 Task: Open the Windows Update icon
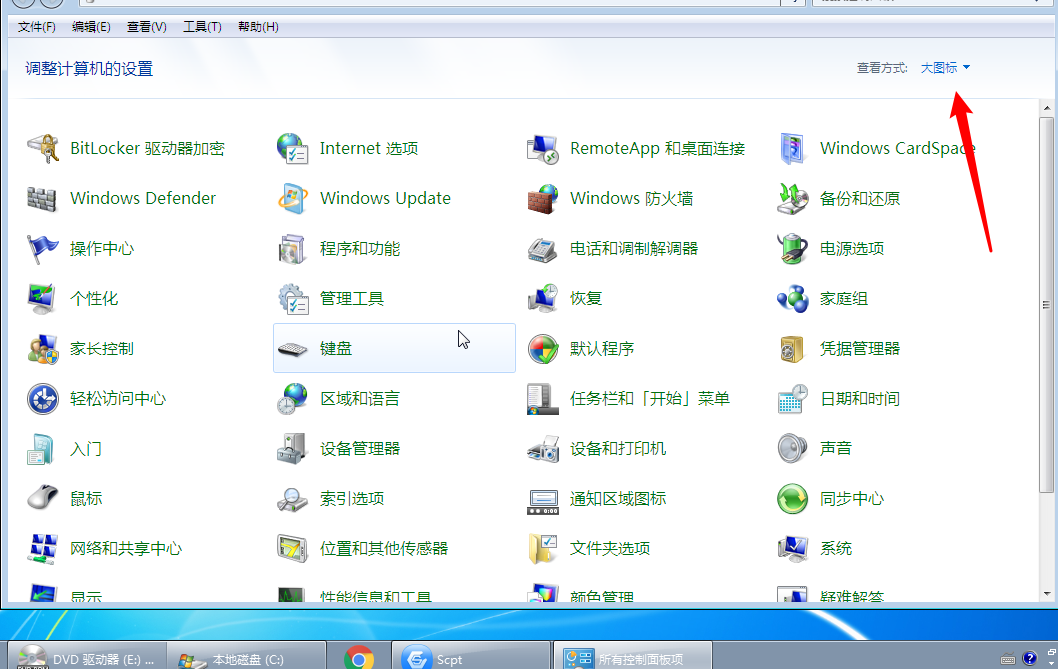tap(293, 199)
